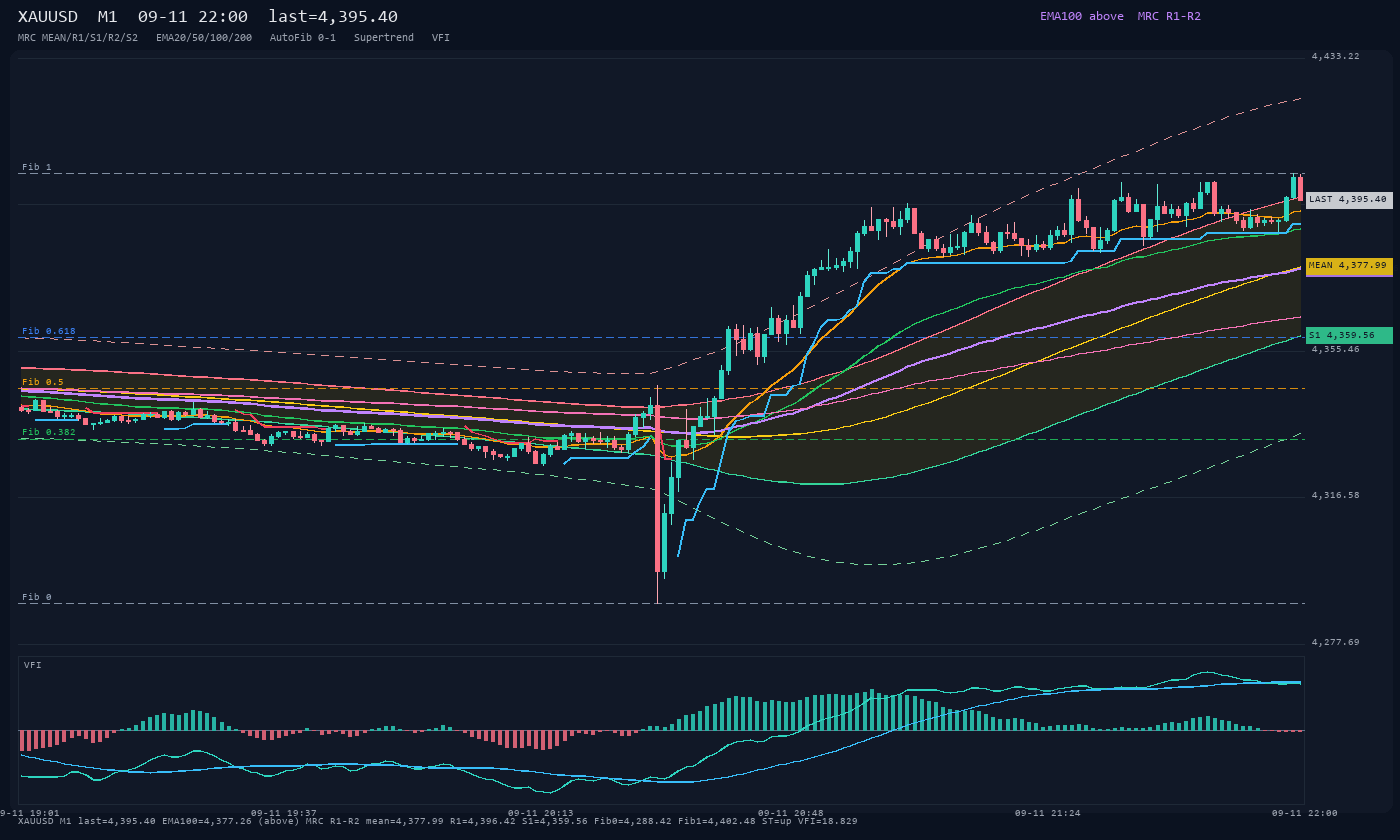The image size is (1400, 840).
Task: Select the yellow MEAN 4,377.99 price tag
Action: click(x=1349, y=266)
